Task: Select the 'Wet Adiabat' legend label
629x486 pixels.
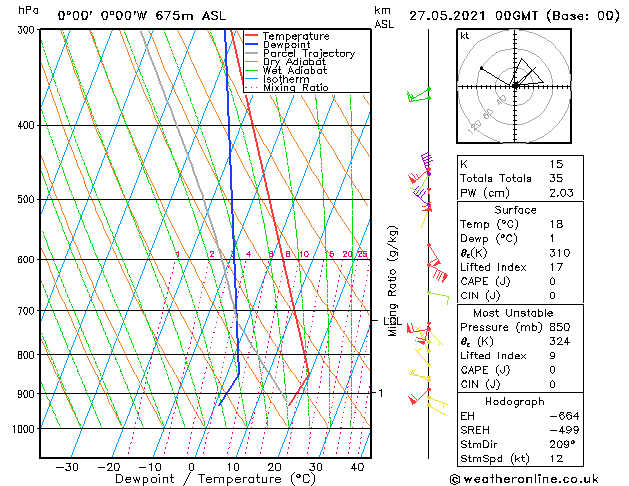Action: click(295, 71)
